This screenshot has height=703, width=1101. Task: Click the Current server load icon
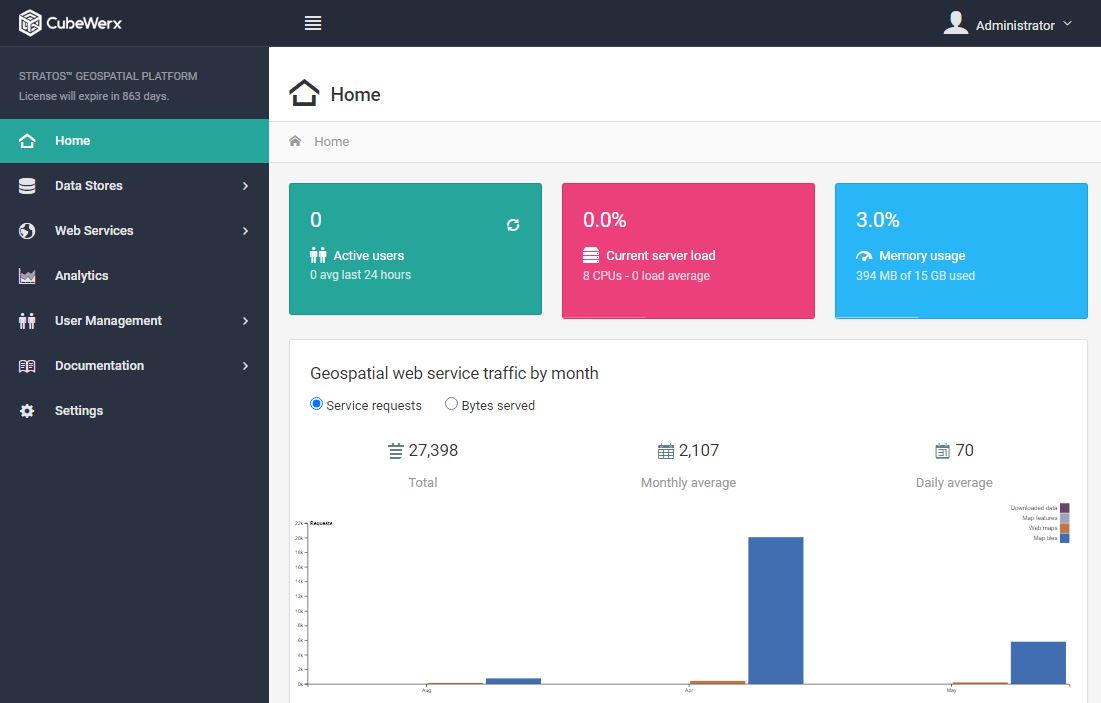(x=591, y=255)
